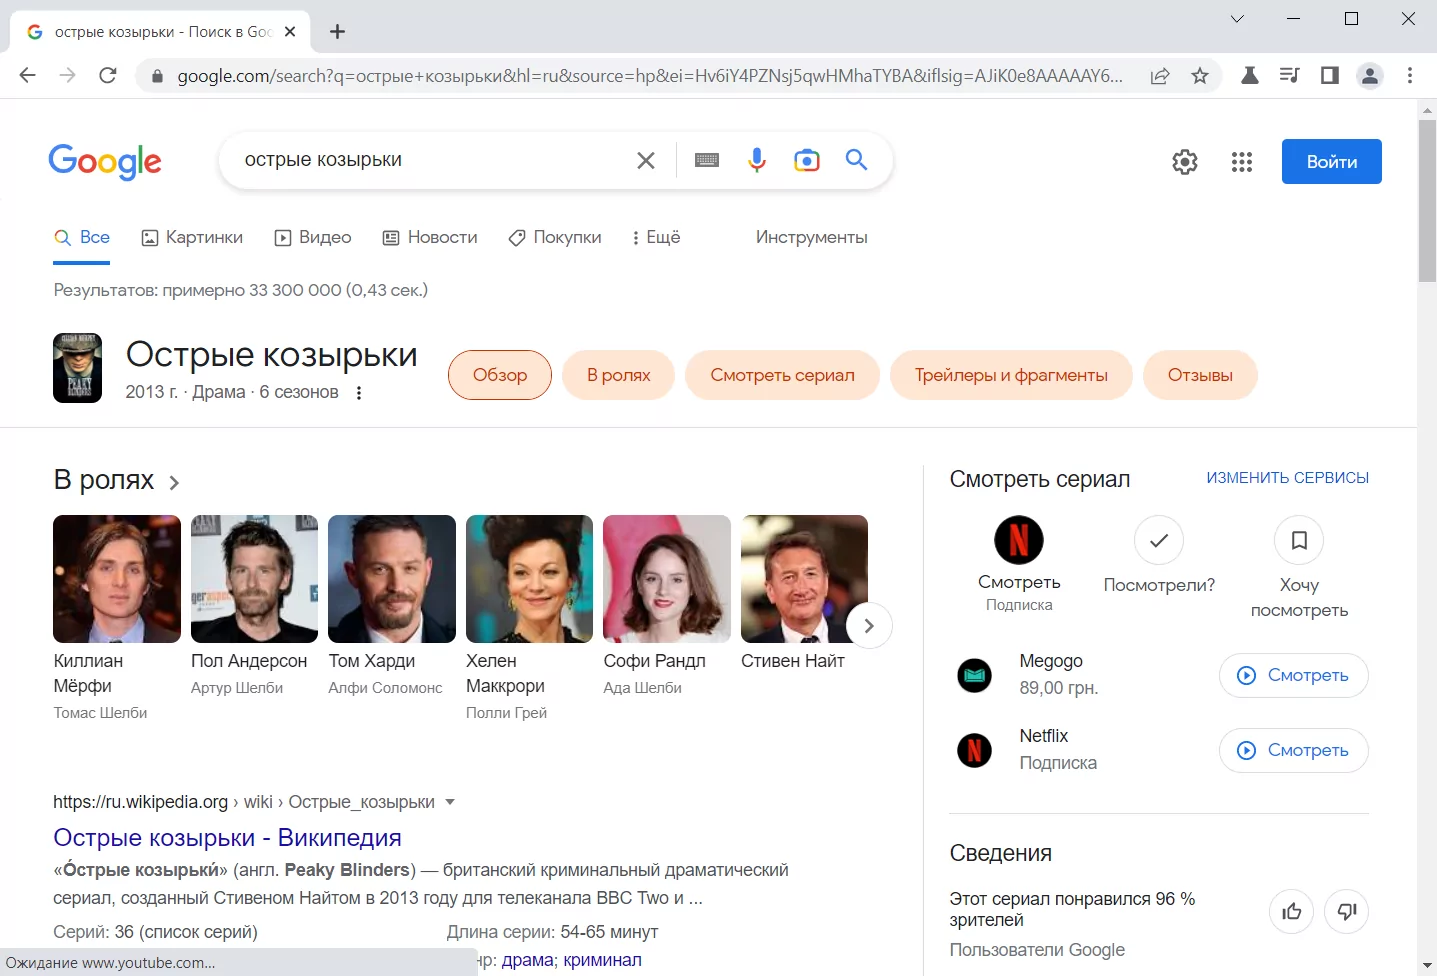This screenshot has height=976, width=1437.
Task: Click the драма genre link
Action: (x=528, y=960)
